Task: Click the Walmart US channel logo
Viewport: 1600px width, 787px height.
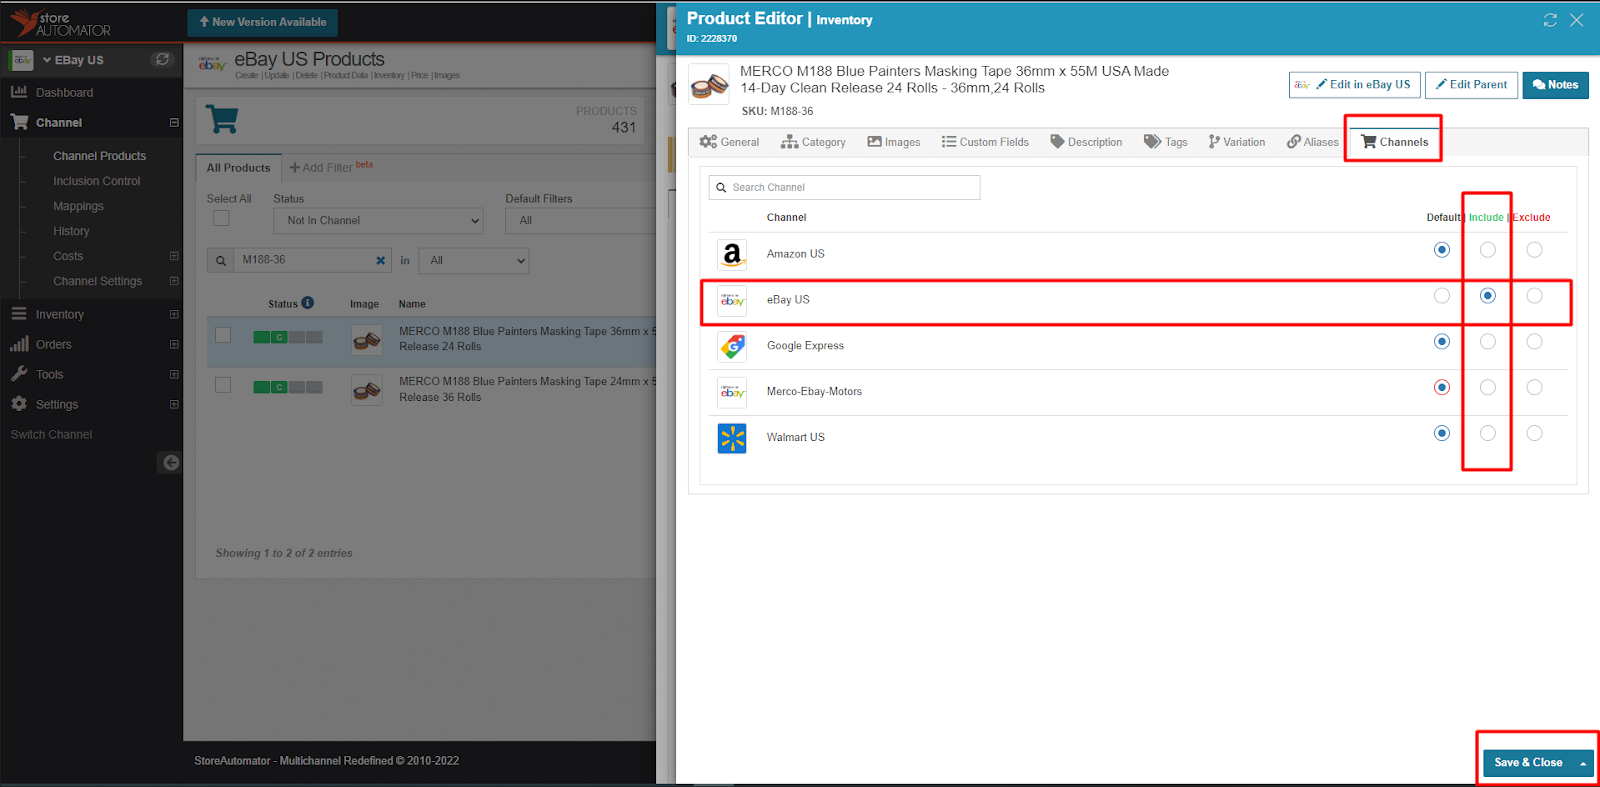Action: (x=732, y=438)
